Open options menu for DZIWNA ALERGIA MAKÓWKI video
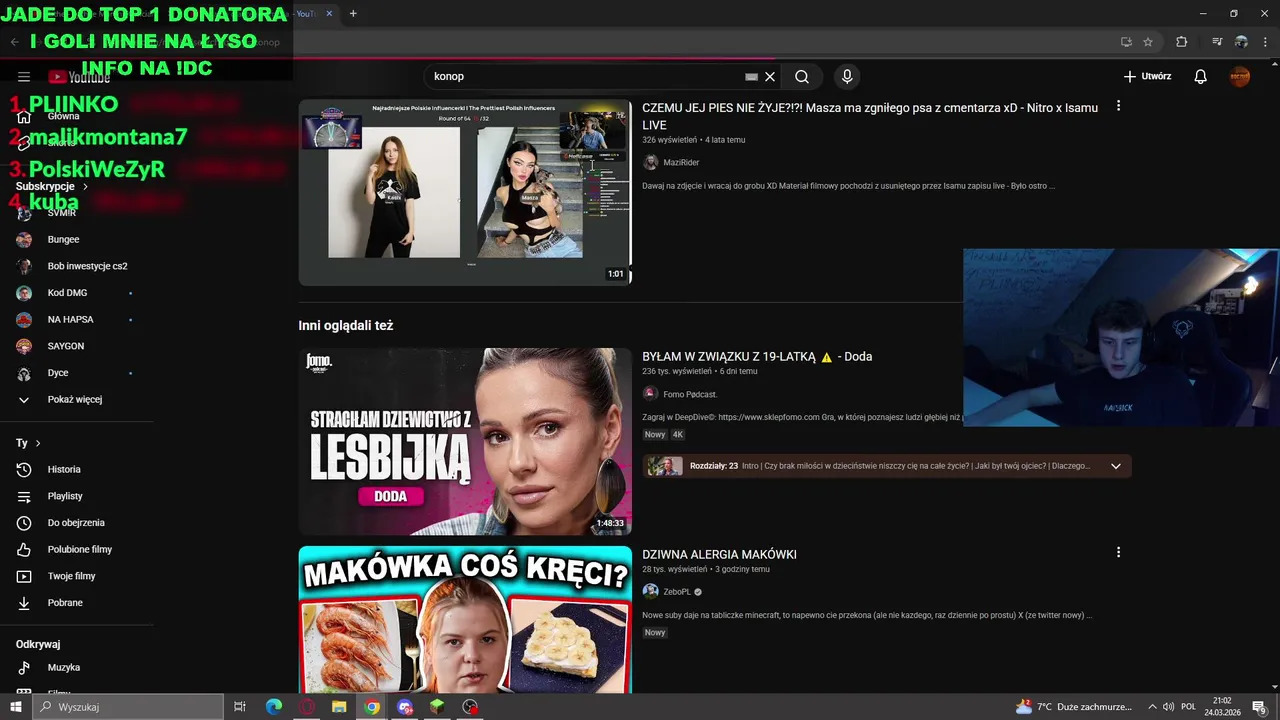Image resolution: width=1280 pixels, height=720 pixels. [x=1118, y=552]
